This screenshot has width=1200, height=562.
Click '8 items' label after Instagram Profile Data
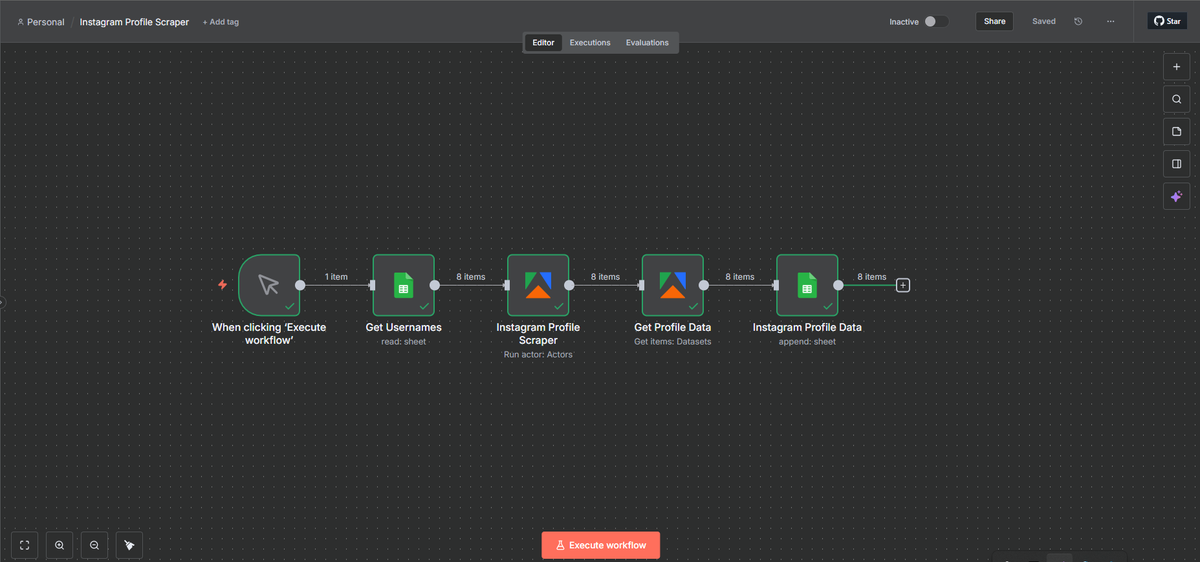872,277
